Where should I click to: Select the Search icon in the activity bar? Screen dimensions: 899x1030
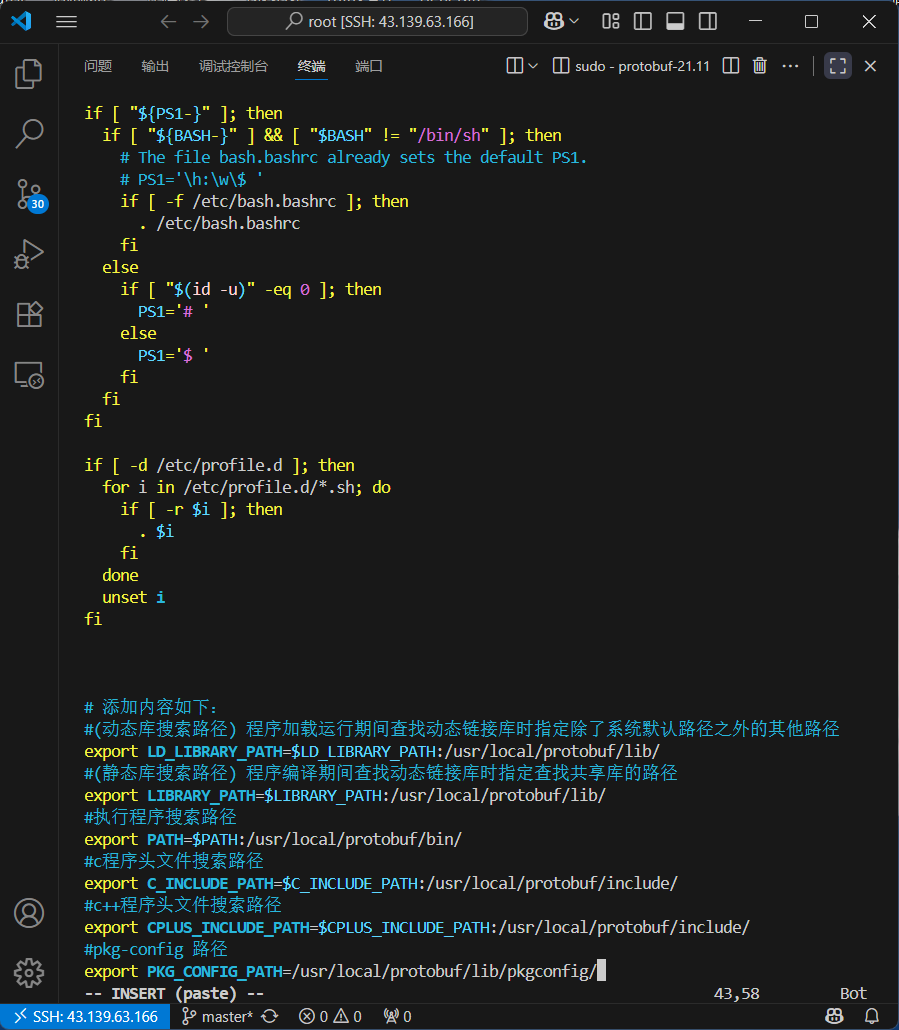pos(28,133)
